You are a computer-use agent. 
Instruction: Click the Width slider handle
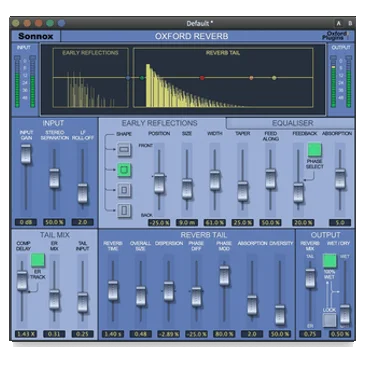click(x=215, y=180)
